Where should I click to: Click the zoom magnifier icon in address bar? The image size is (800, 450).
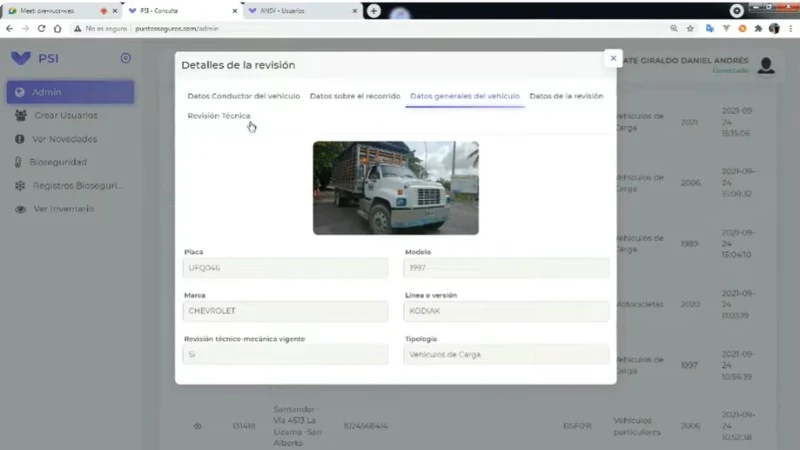point(674,29)
